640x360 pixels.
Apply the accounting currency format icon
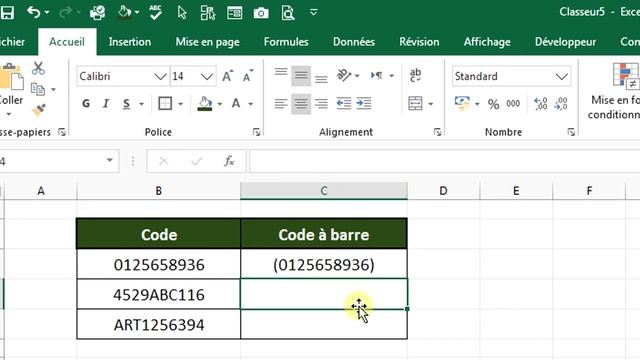pos(462,104)
